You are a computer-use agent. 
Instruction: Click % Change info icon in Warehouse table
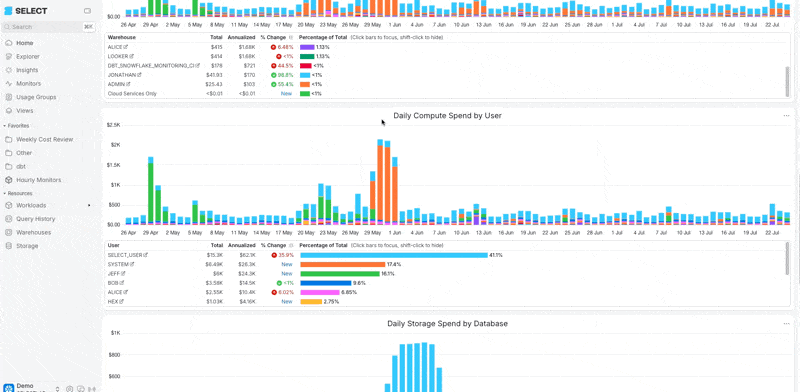291,37
